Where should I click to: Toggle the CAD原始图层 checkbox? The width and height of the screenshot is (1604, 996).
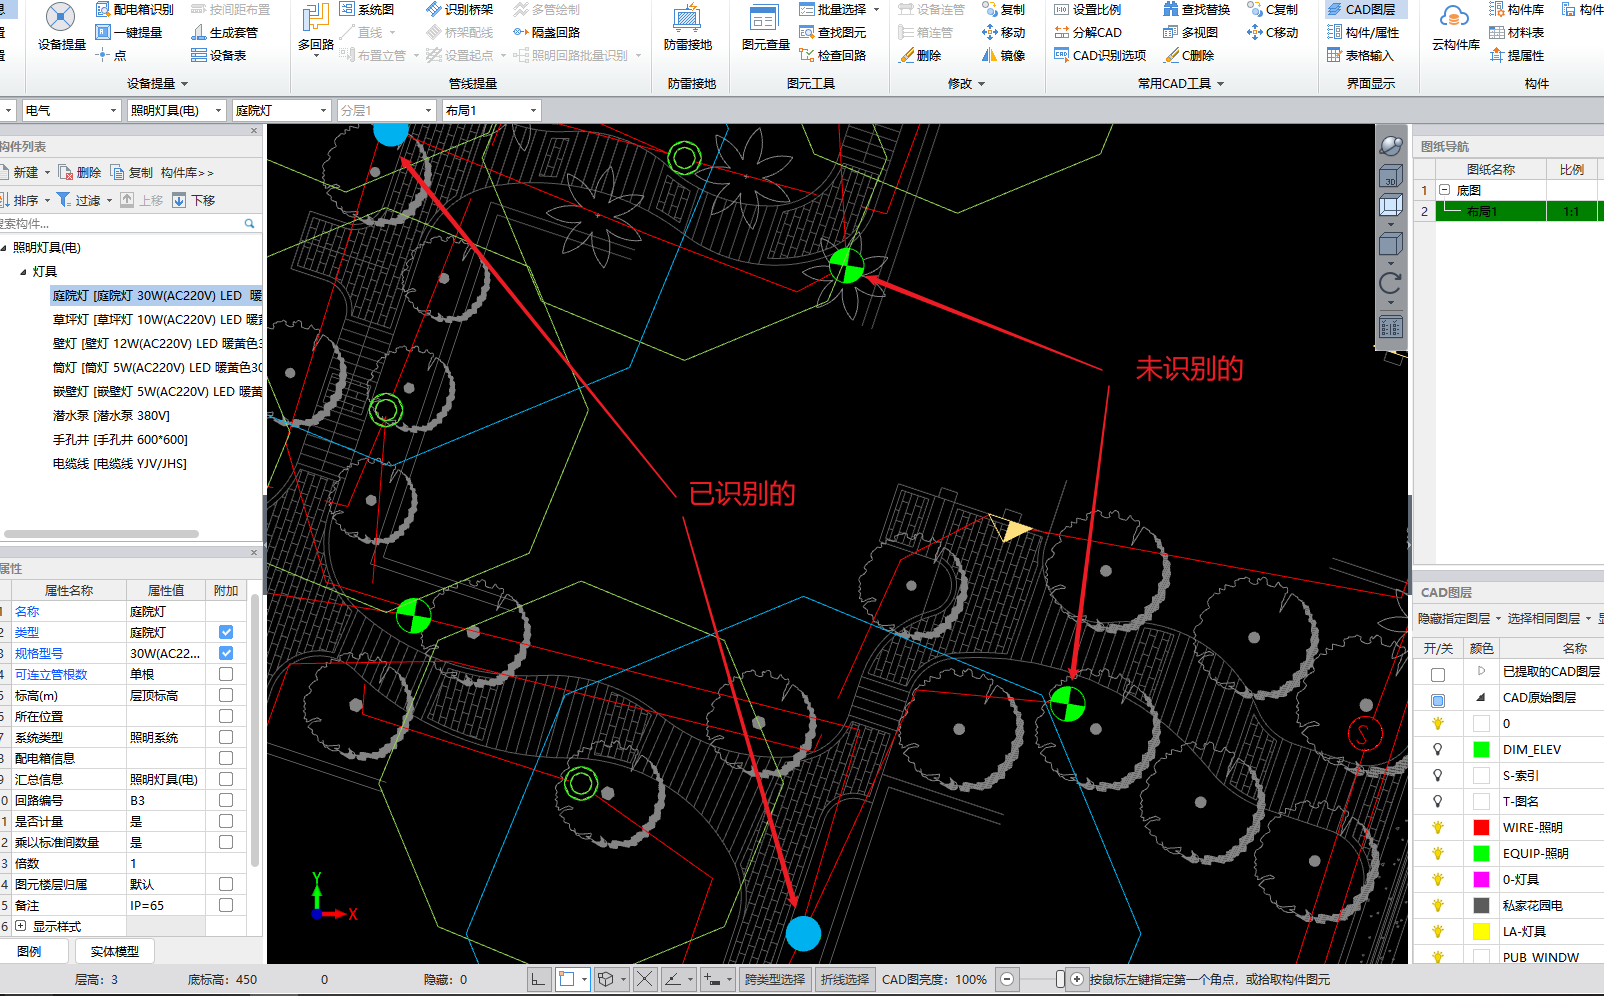[1438, 700]
